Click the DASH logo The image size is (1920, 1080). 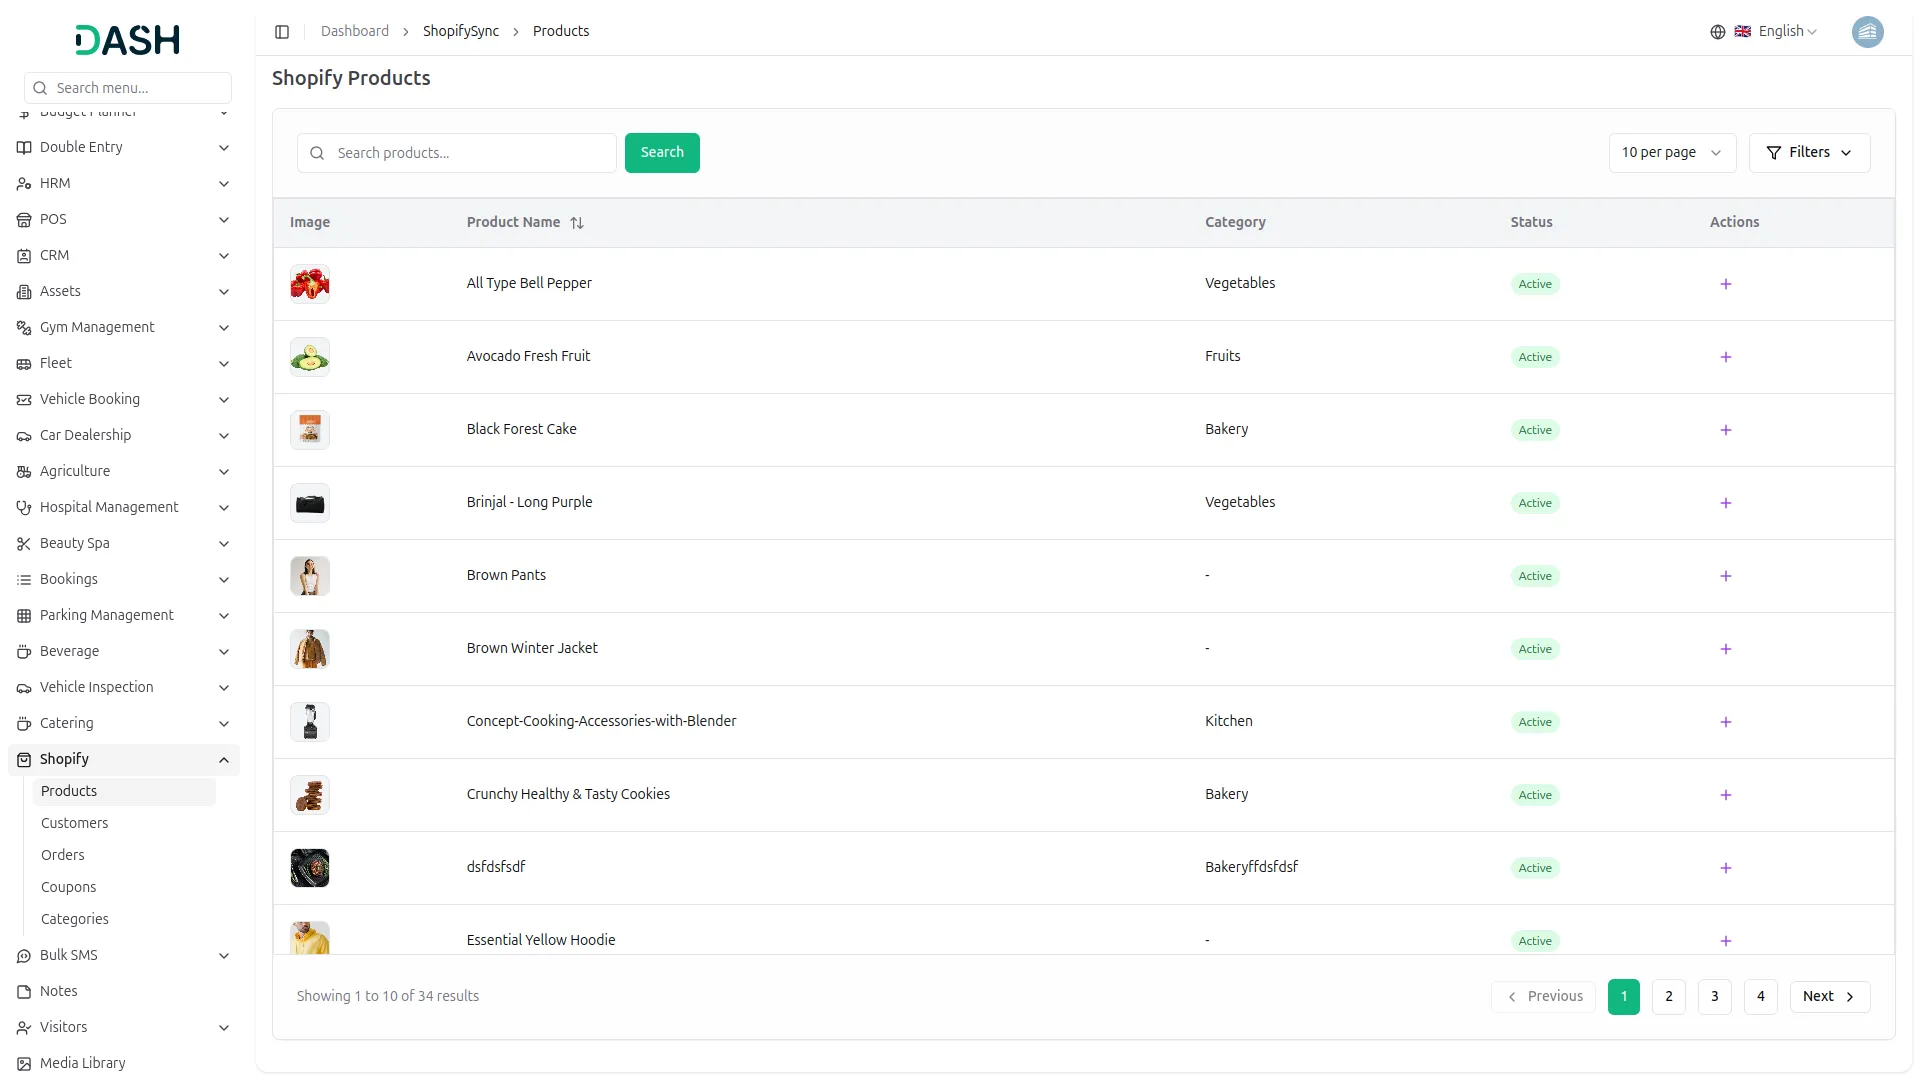(128, 40)
